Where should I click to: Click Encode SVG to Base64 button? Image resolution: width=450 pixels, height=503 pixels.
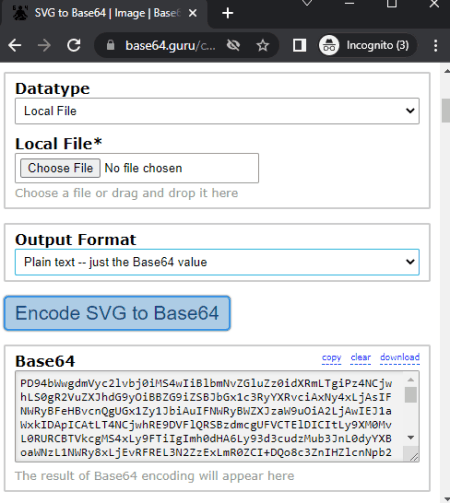(x=117, y=313)
